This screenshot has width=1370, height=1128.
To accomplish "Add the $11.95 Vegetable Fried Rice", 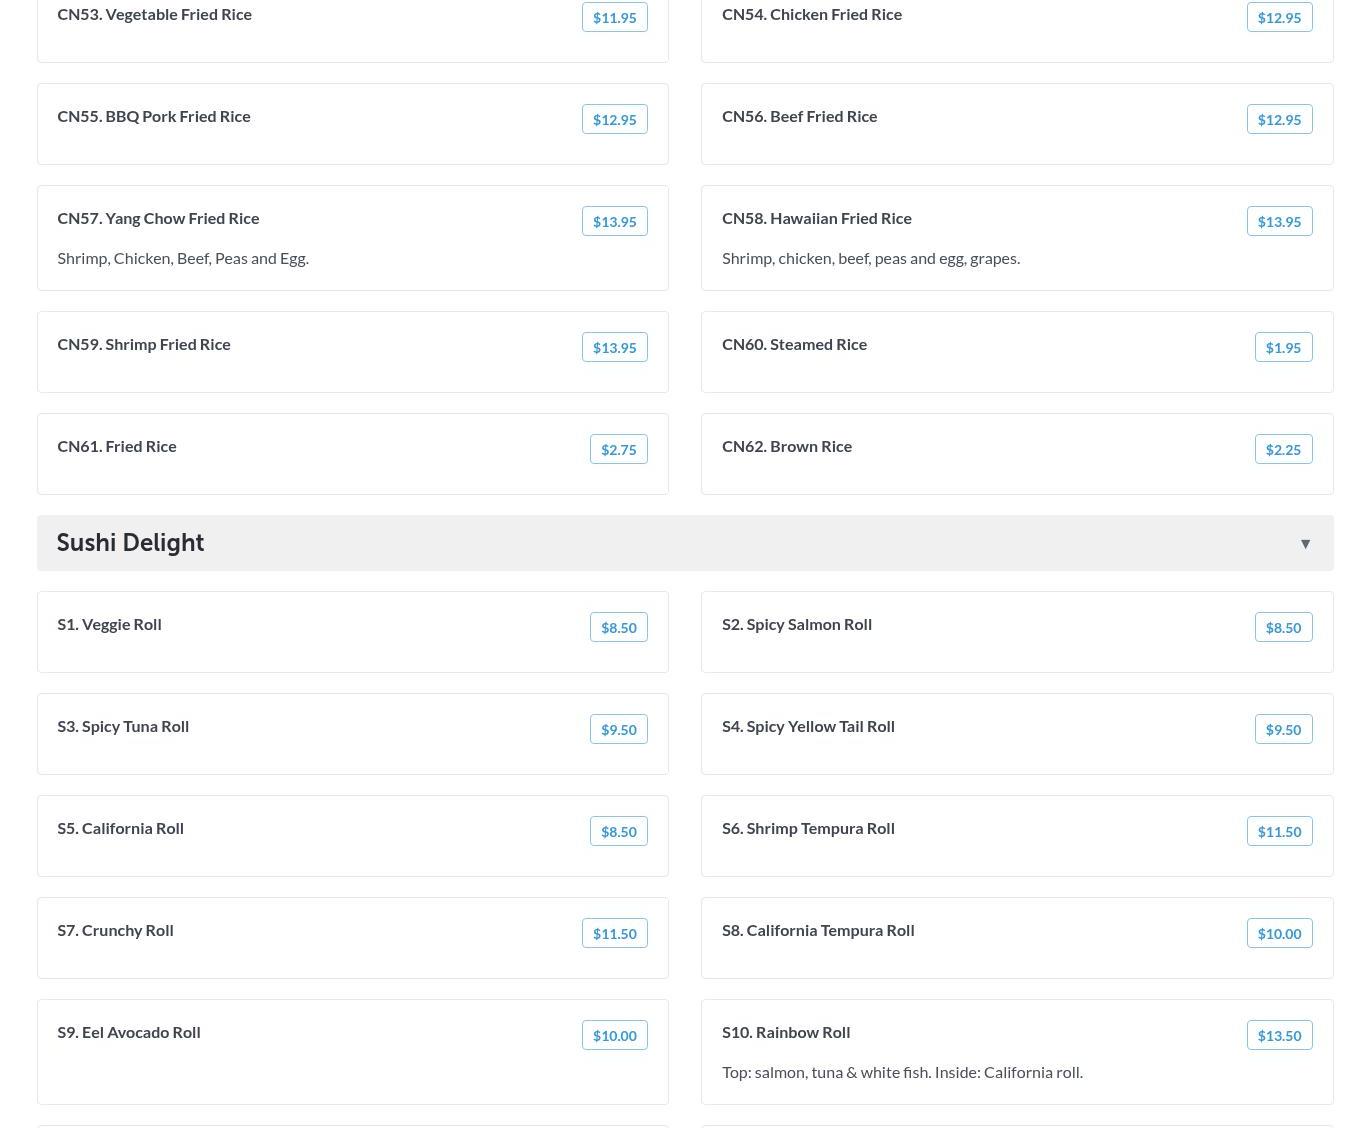I will coord(615,17).
